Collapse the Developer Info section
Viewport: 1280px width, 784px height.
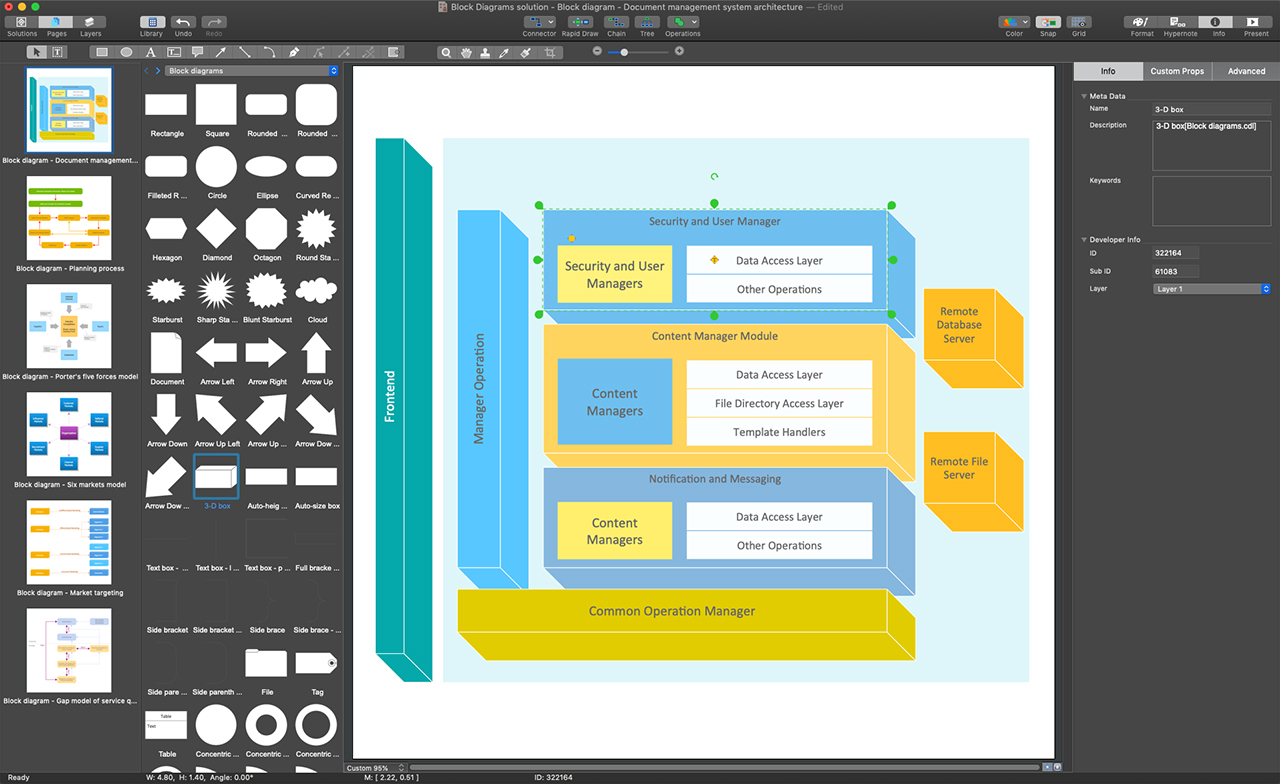tap(1084, 239)
